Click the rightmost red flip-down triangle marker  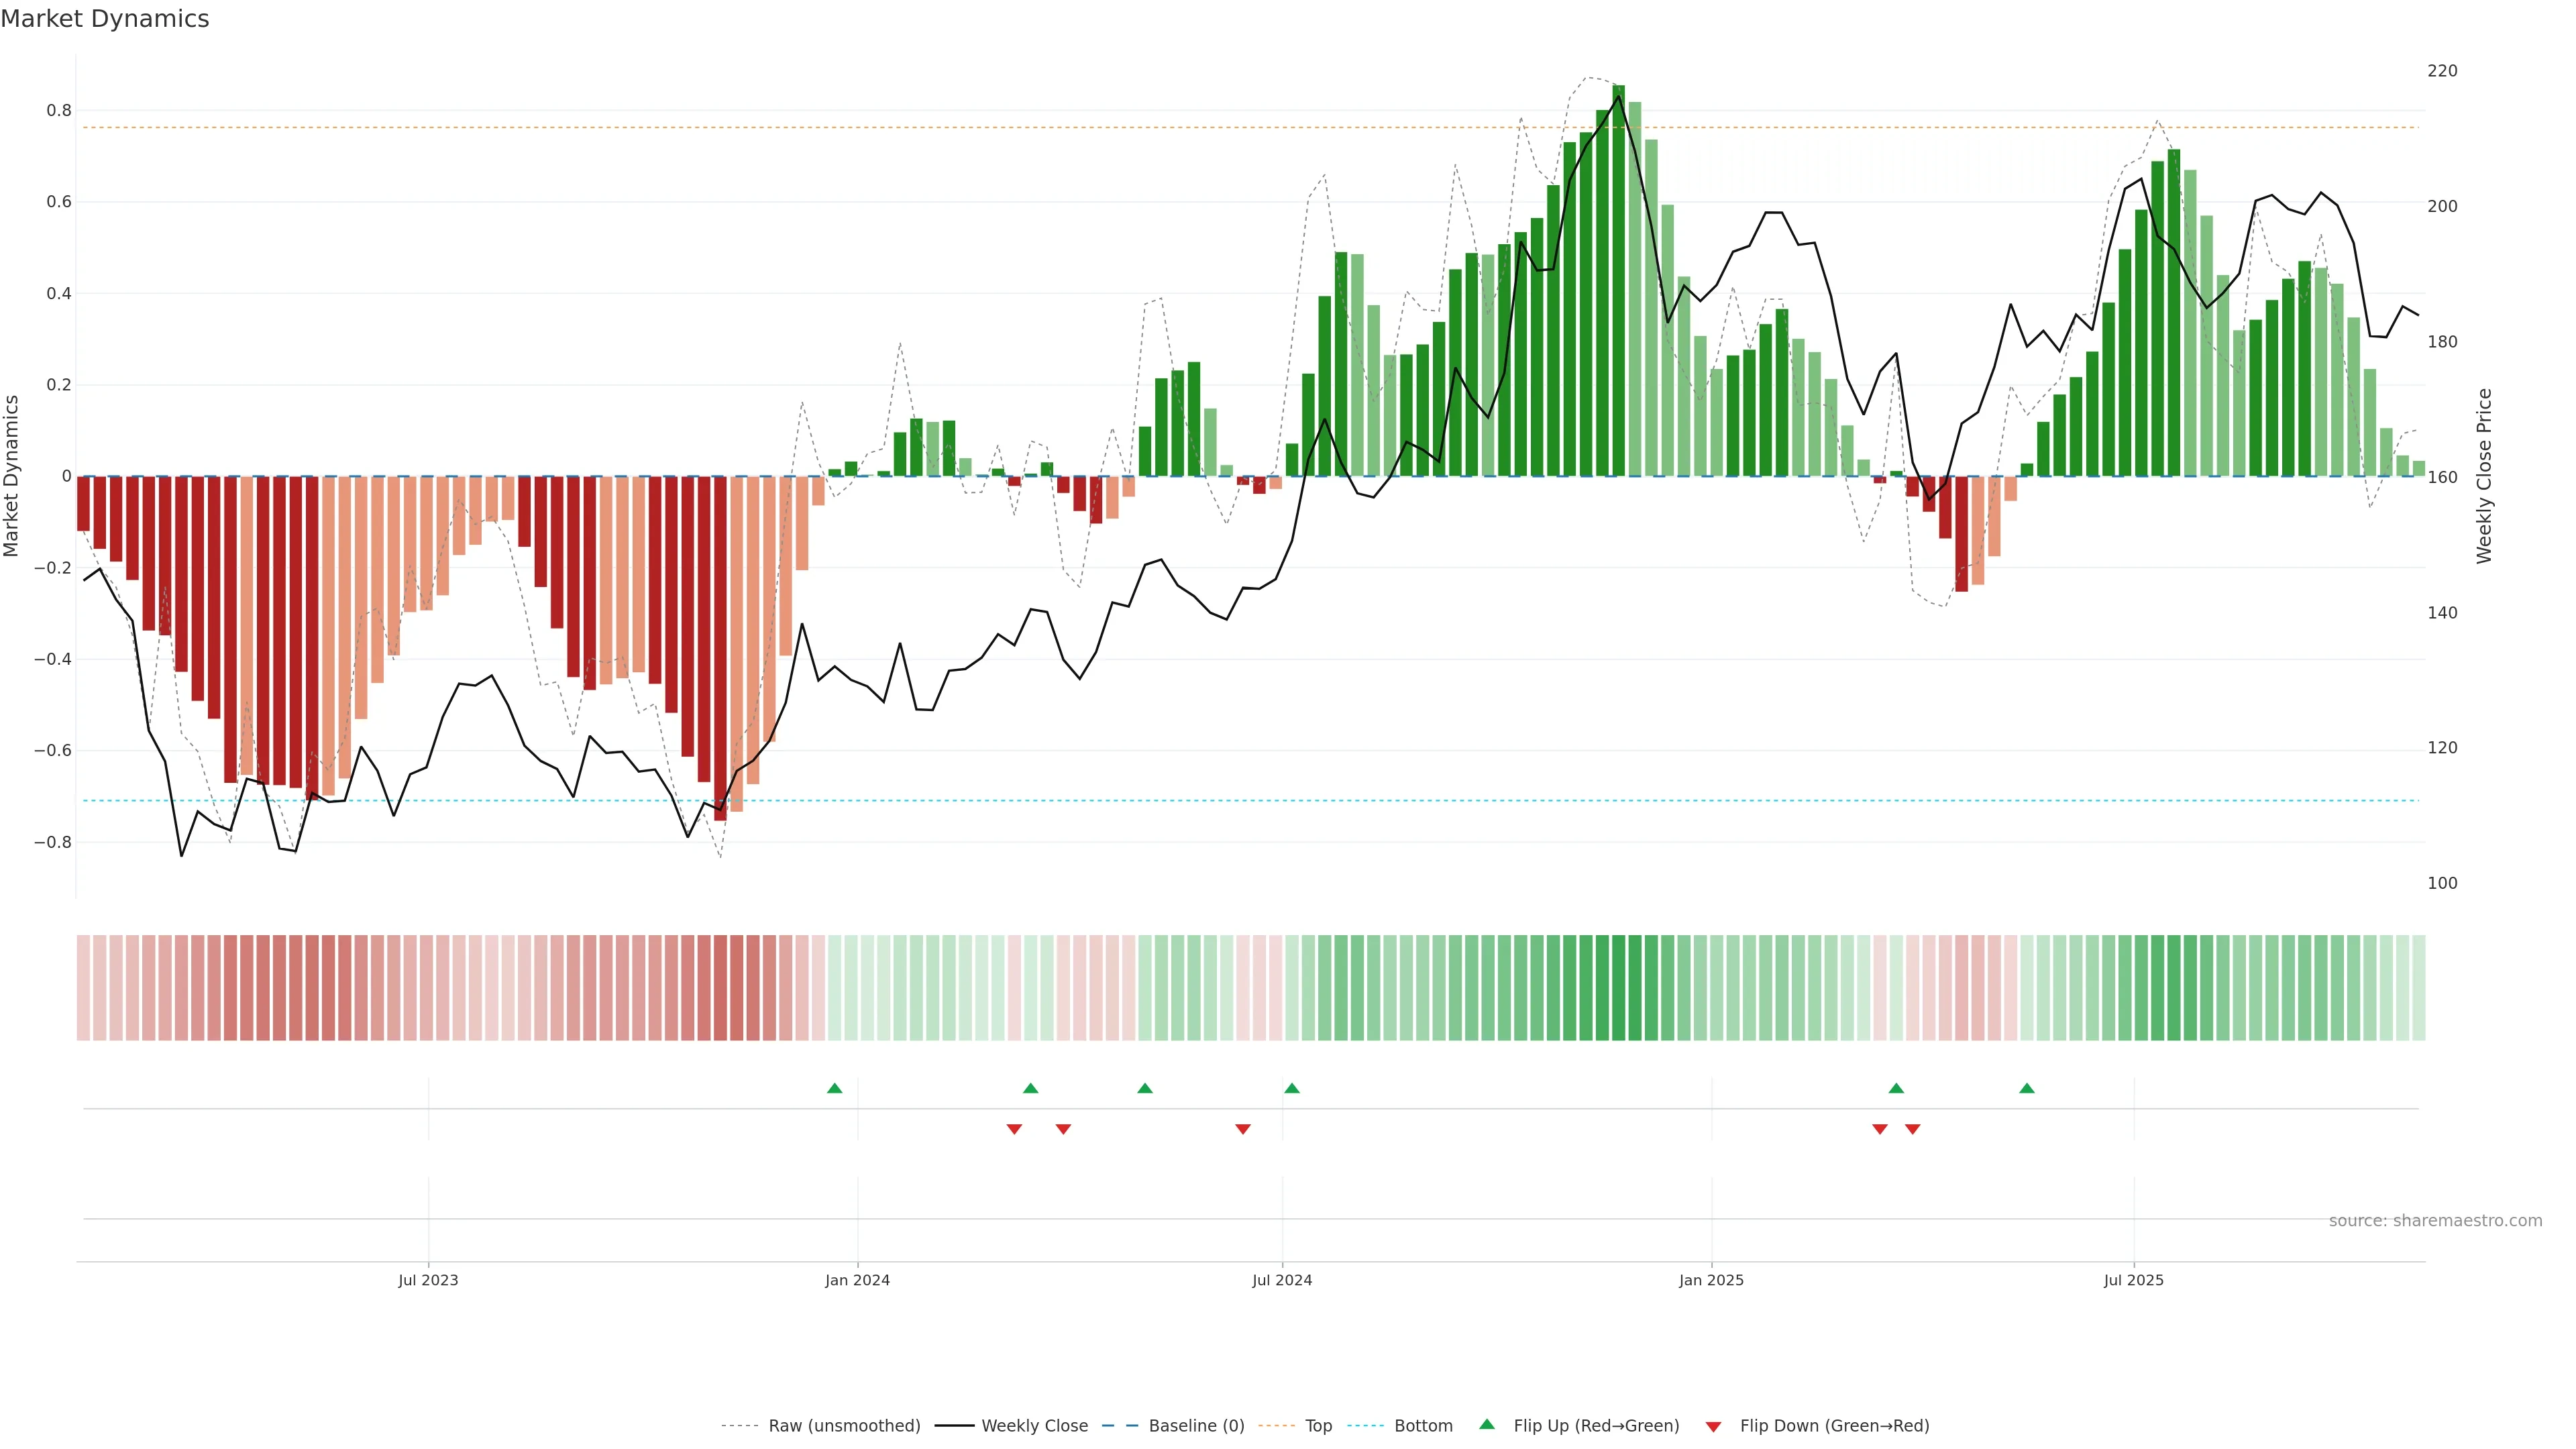click(x=1912, y=1129)
